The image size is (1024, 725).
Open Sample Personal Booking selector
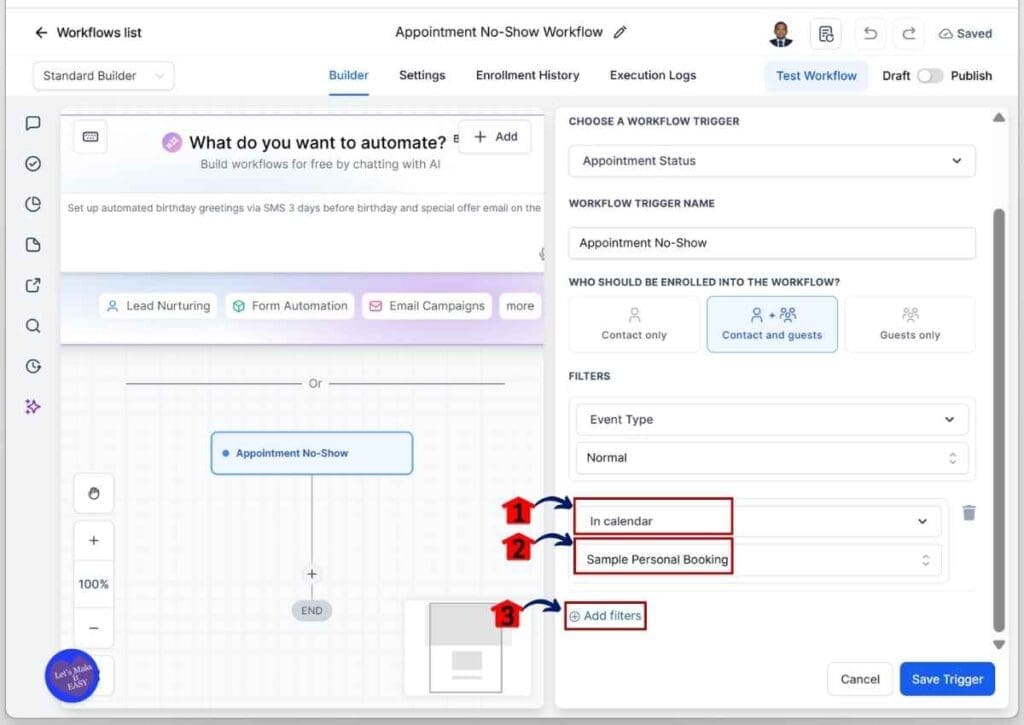tap(758, 559)
